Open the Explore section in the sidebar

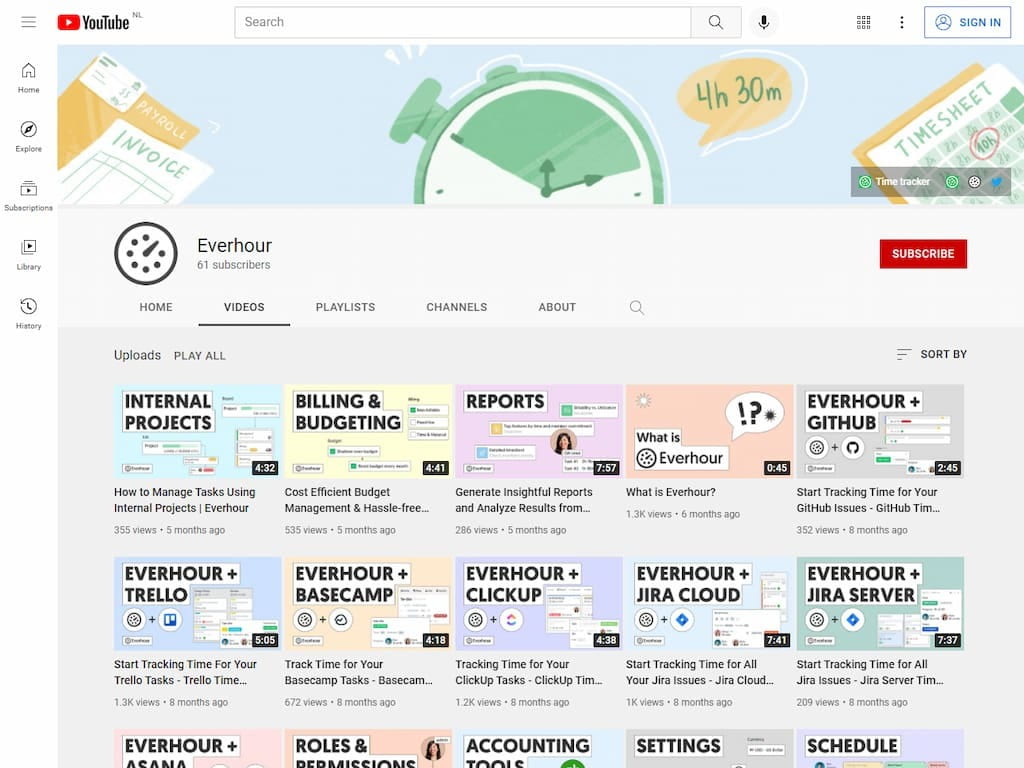click(28, 135)
